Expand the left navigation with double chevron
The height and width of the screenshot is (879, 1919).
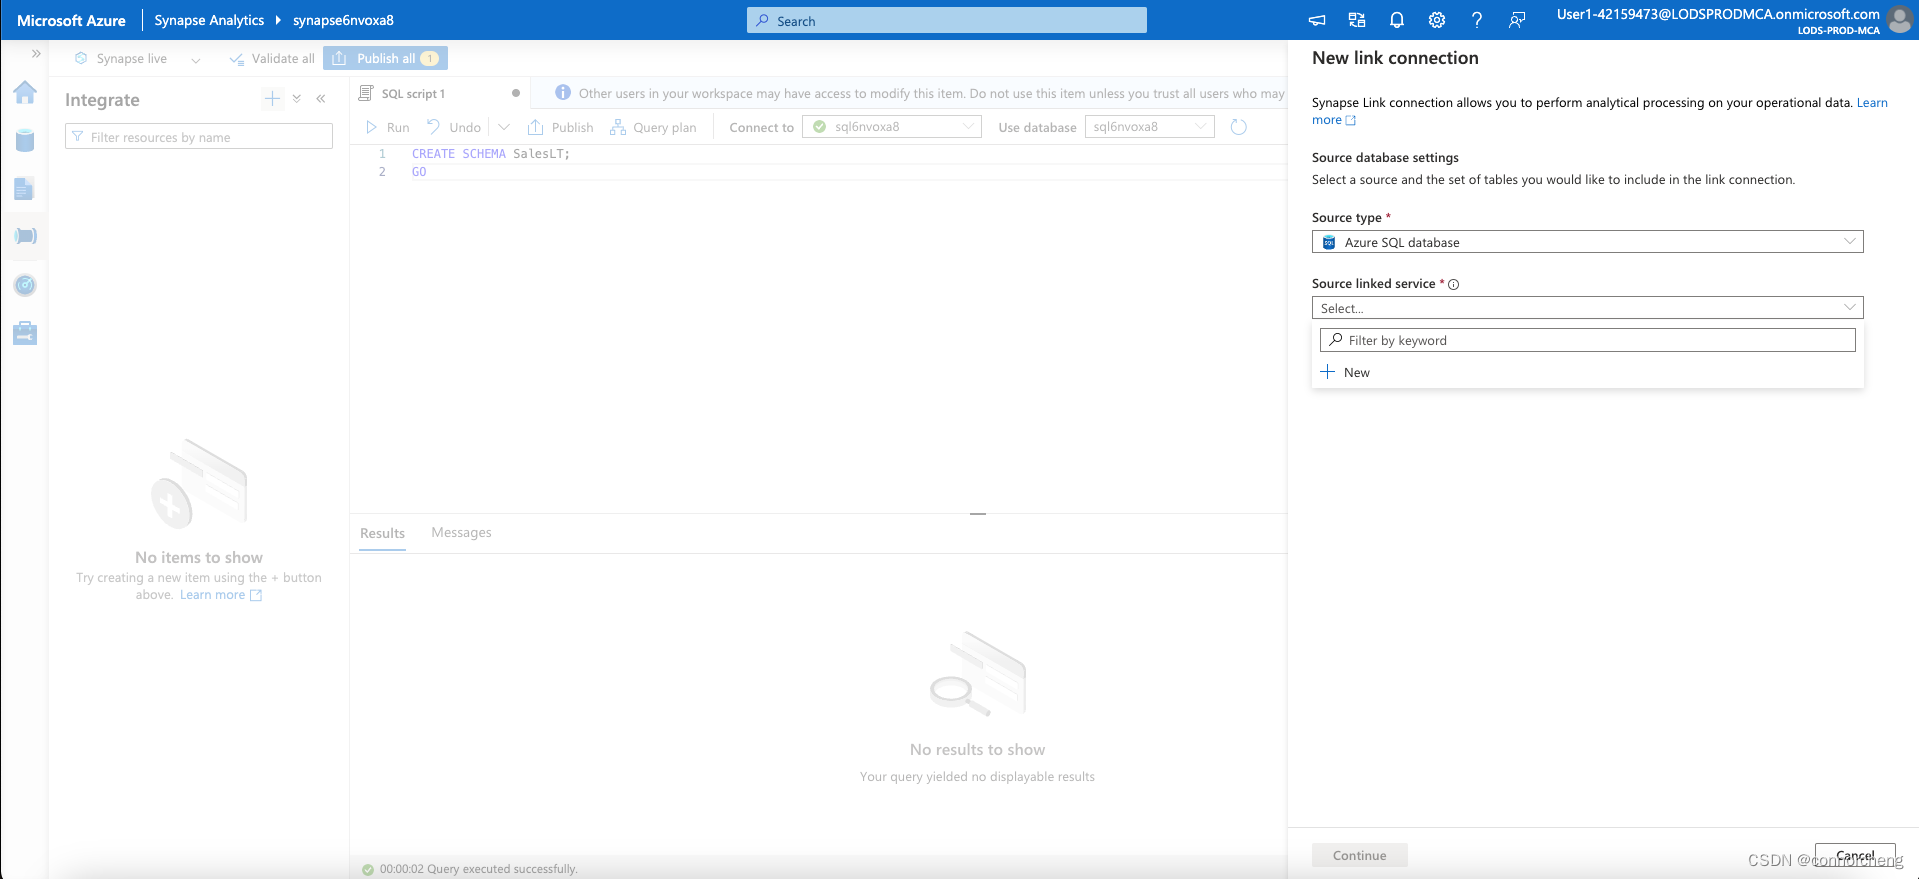36,54
